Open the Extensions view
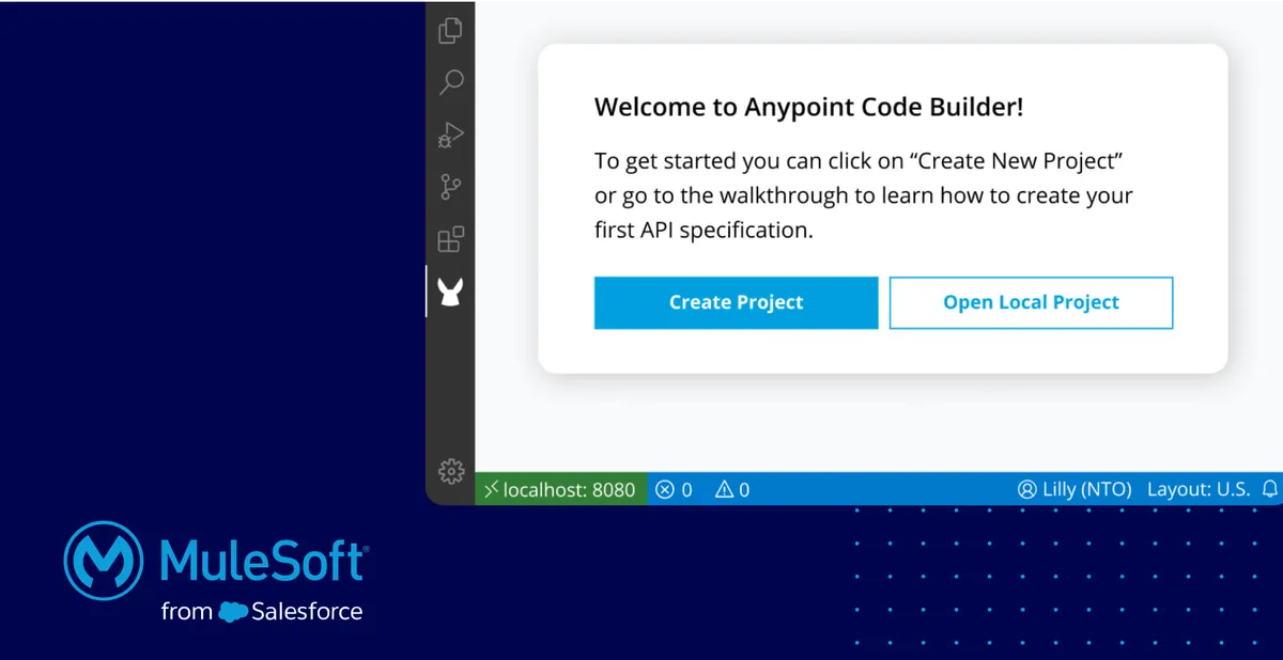The height and width of the screenshot is (660, 1283). point(451,240)
